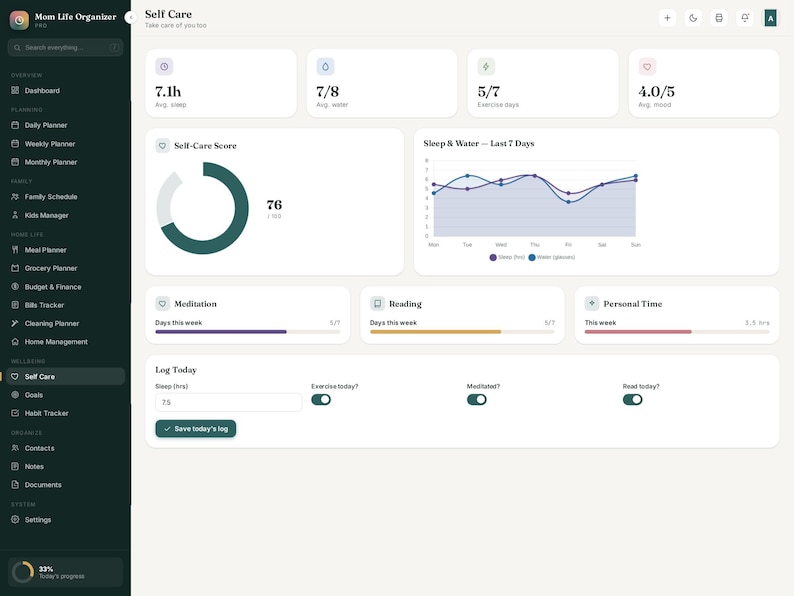
Task: Click the 76 self-care score number
Action: pos(274,205)
